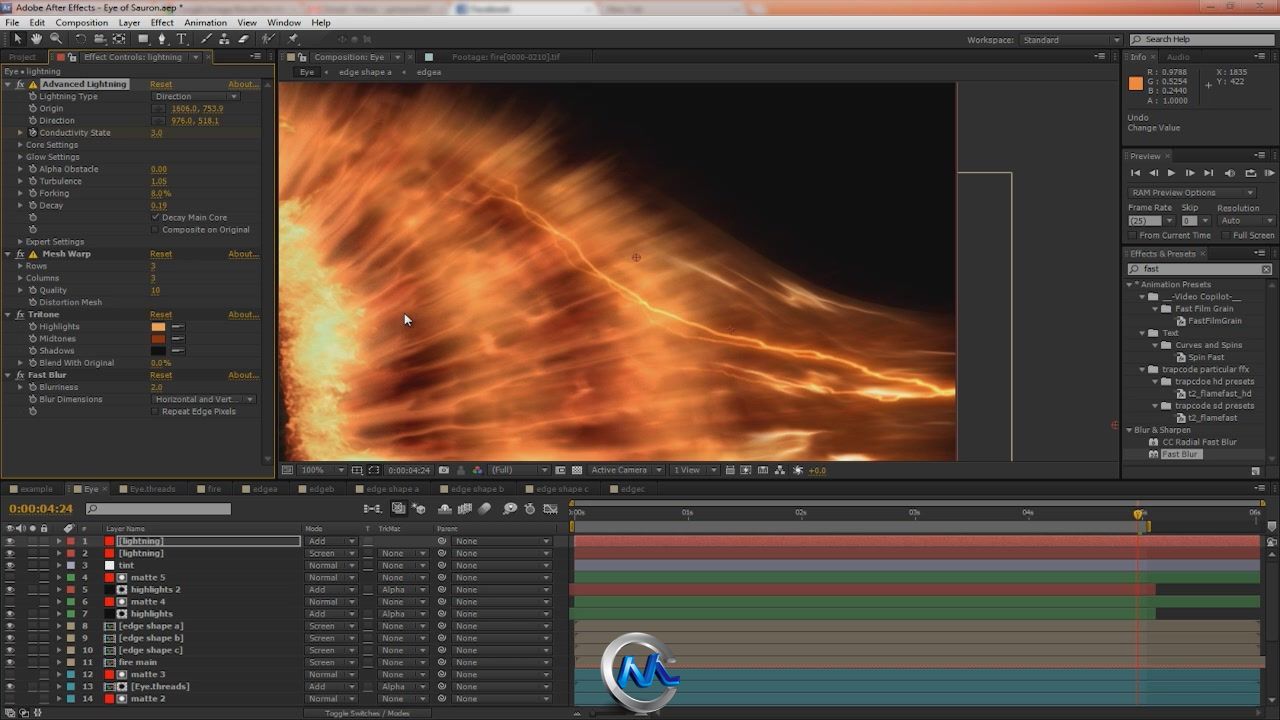Jump to last frame in Preview

coord(1208,173)
